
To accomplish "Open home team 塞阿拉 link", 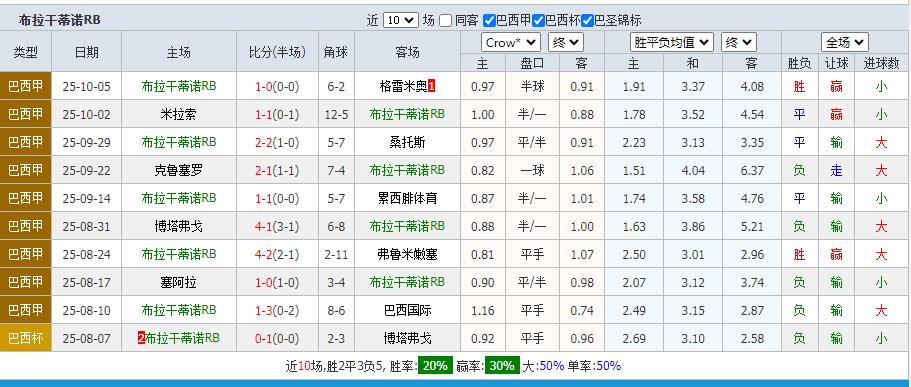I will tap(178, 282).
